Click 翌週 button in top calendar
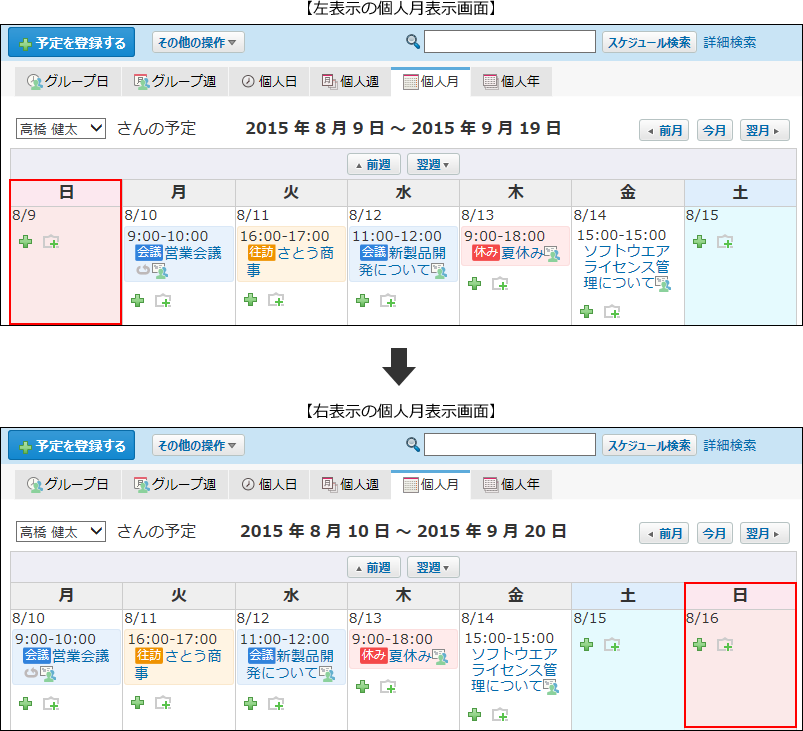 coord(433,164)
